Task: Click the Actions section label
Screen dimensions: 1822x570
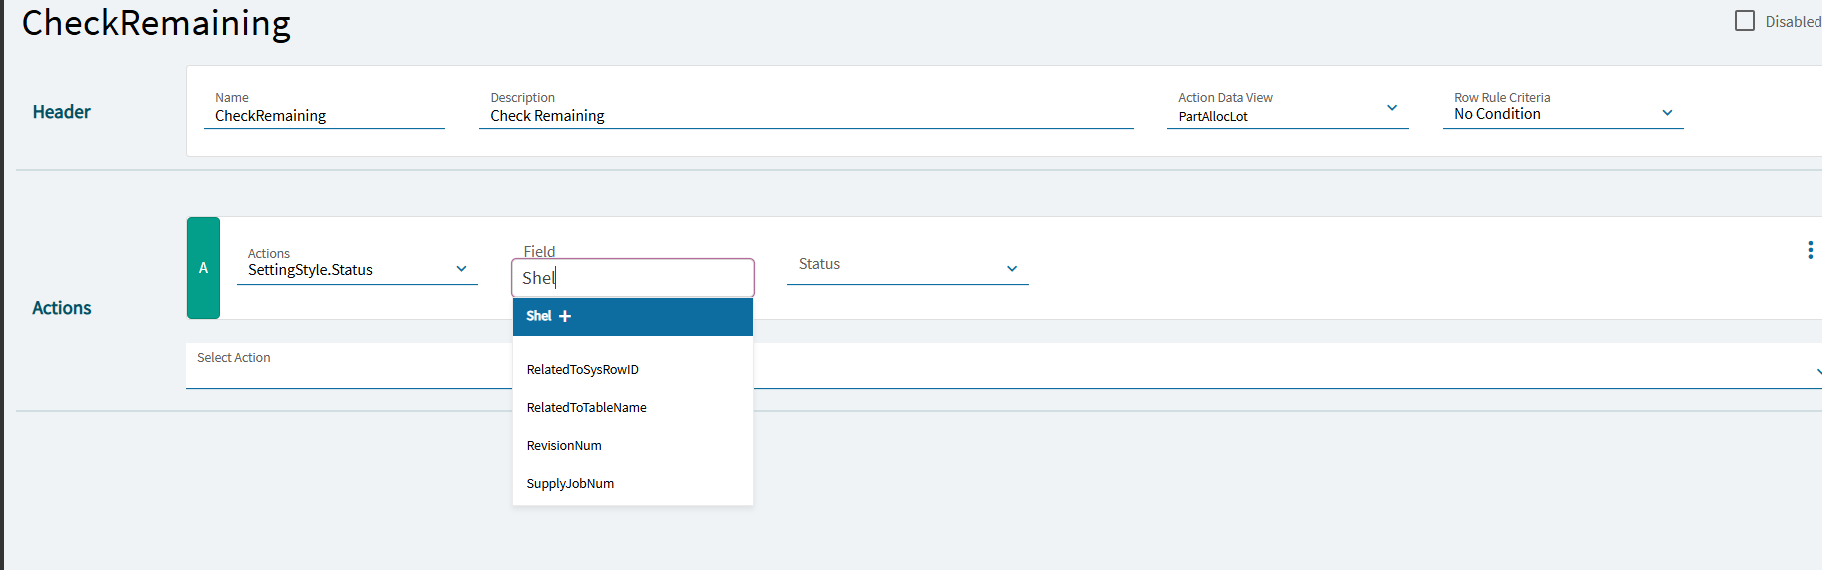Action: tap(62, 308)
